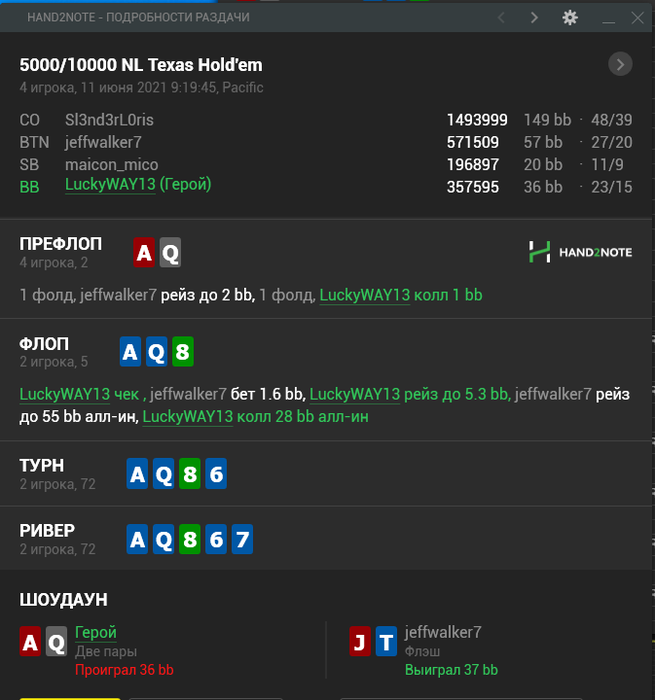Open the Герой link in the Шоудаун section
Viewport: 655px width, 700px height.
click(x=96, y=632)
